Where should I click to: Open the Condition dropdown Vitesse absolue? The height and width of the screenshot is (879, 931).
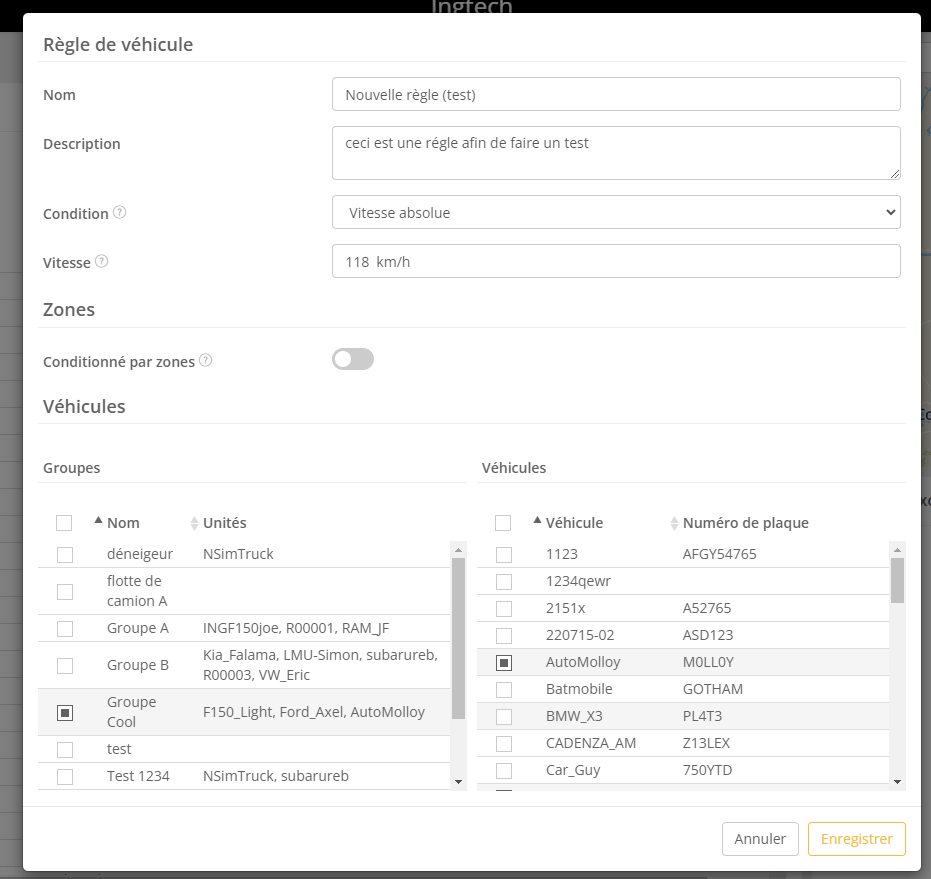616,212
